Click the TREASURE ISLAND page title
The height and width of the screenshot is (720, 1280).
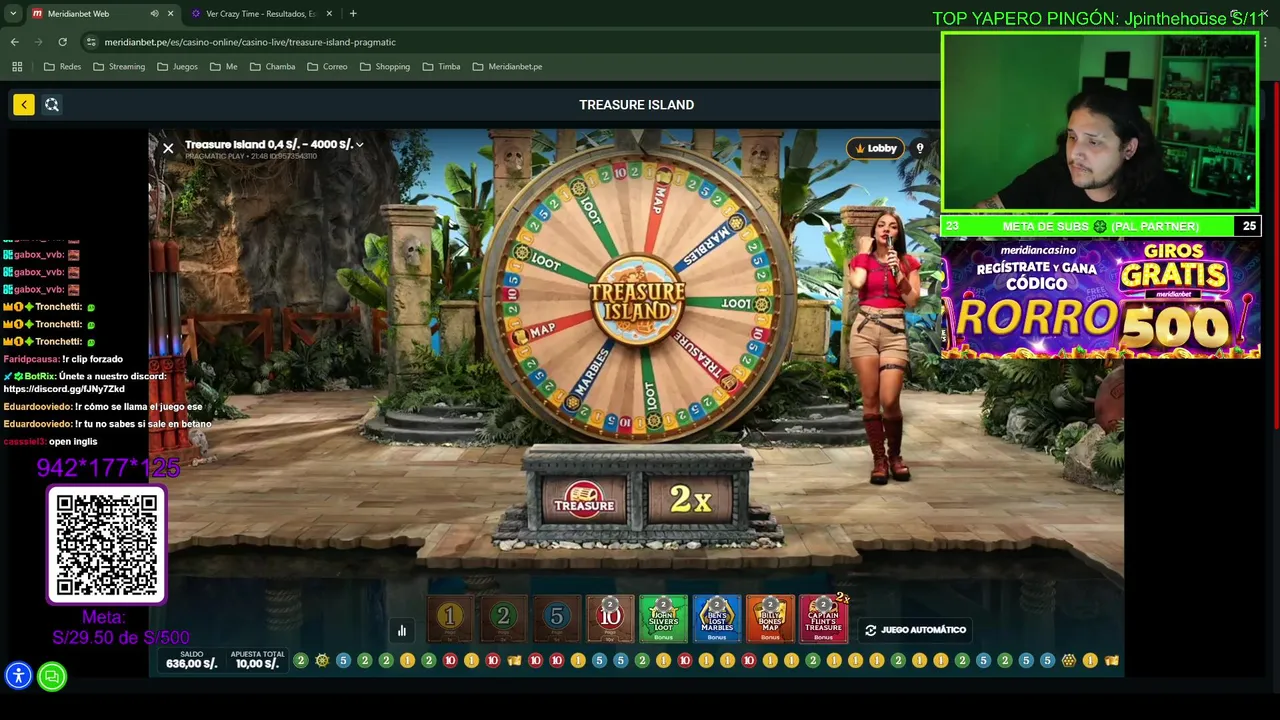tap(636, 104)
